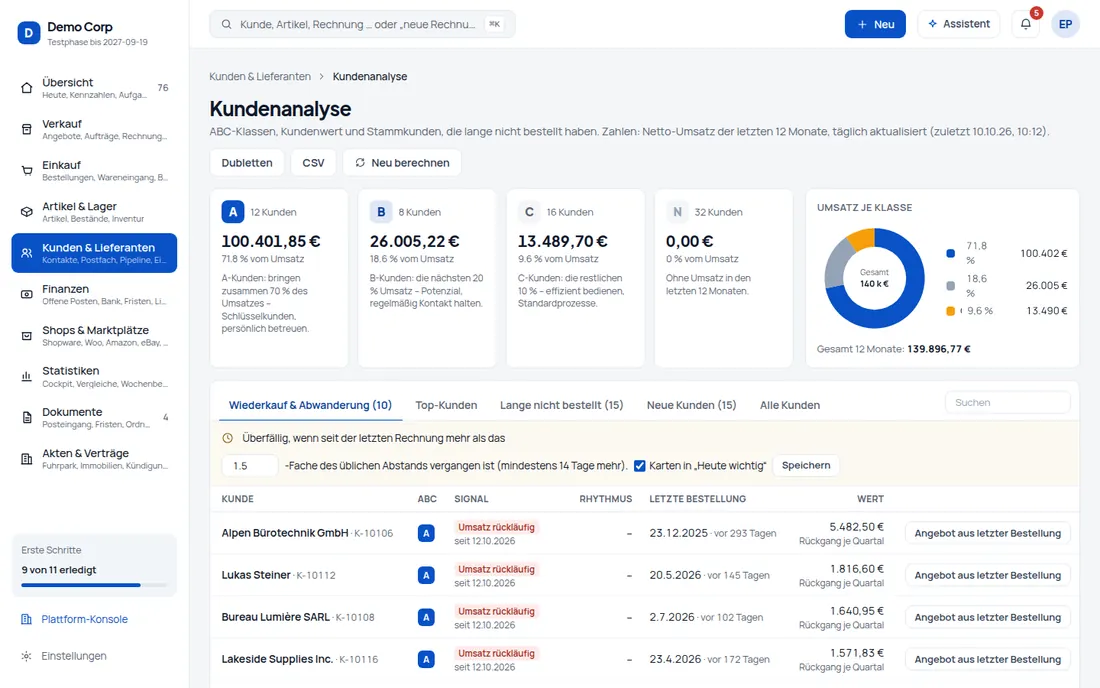Click the N class badge in card
Image resolution: width=1100 pixels, height=688 pixels.
coord(677,212)
